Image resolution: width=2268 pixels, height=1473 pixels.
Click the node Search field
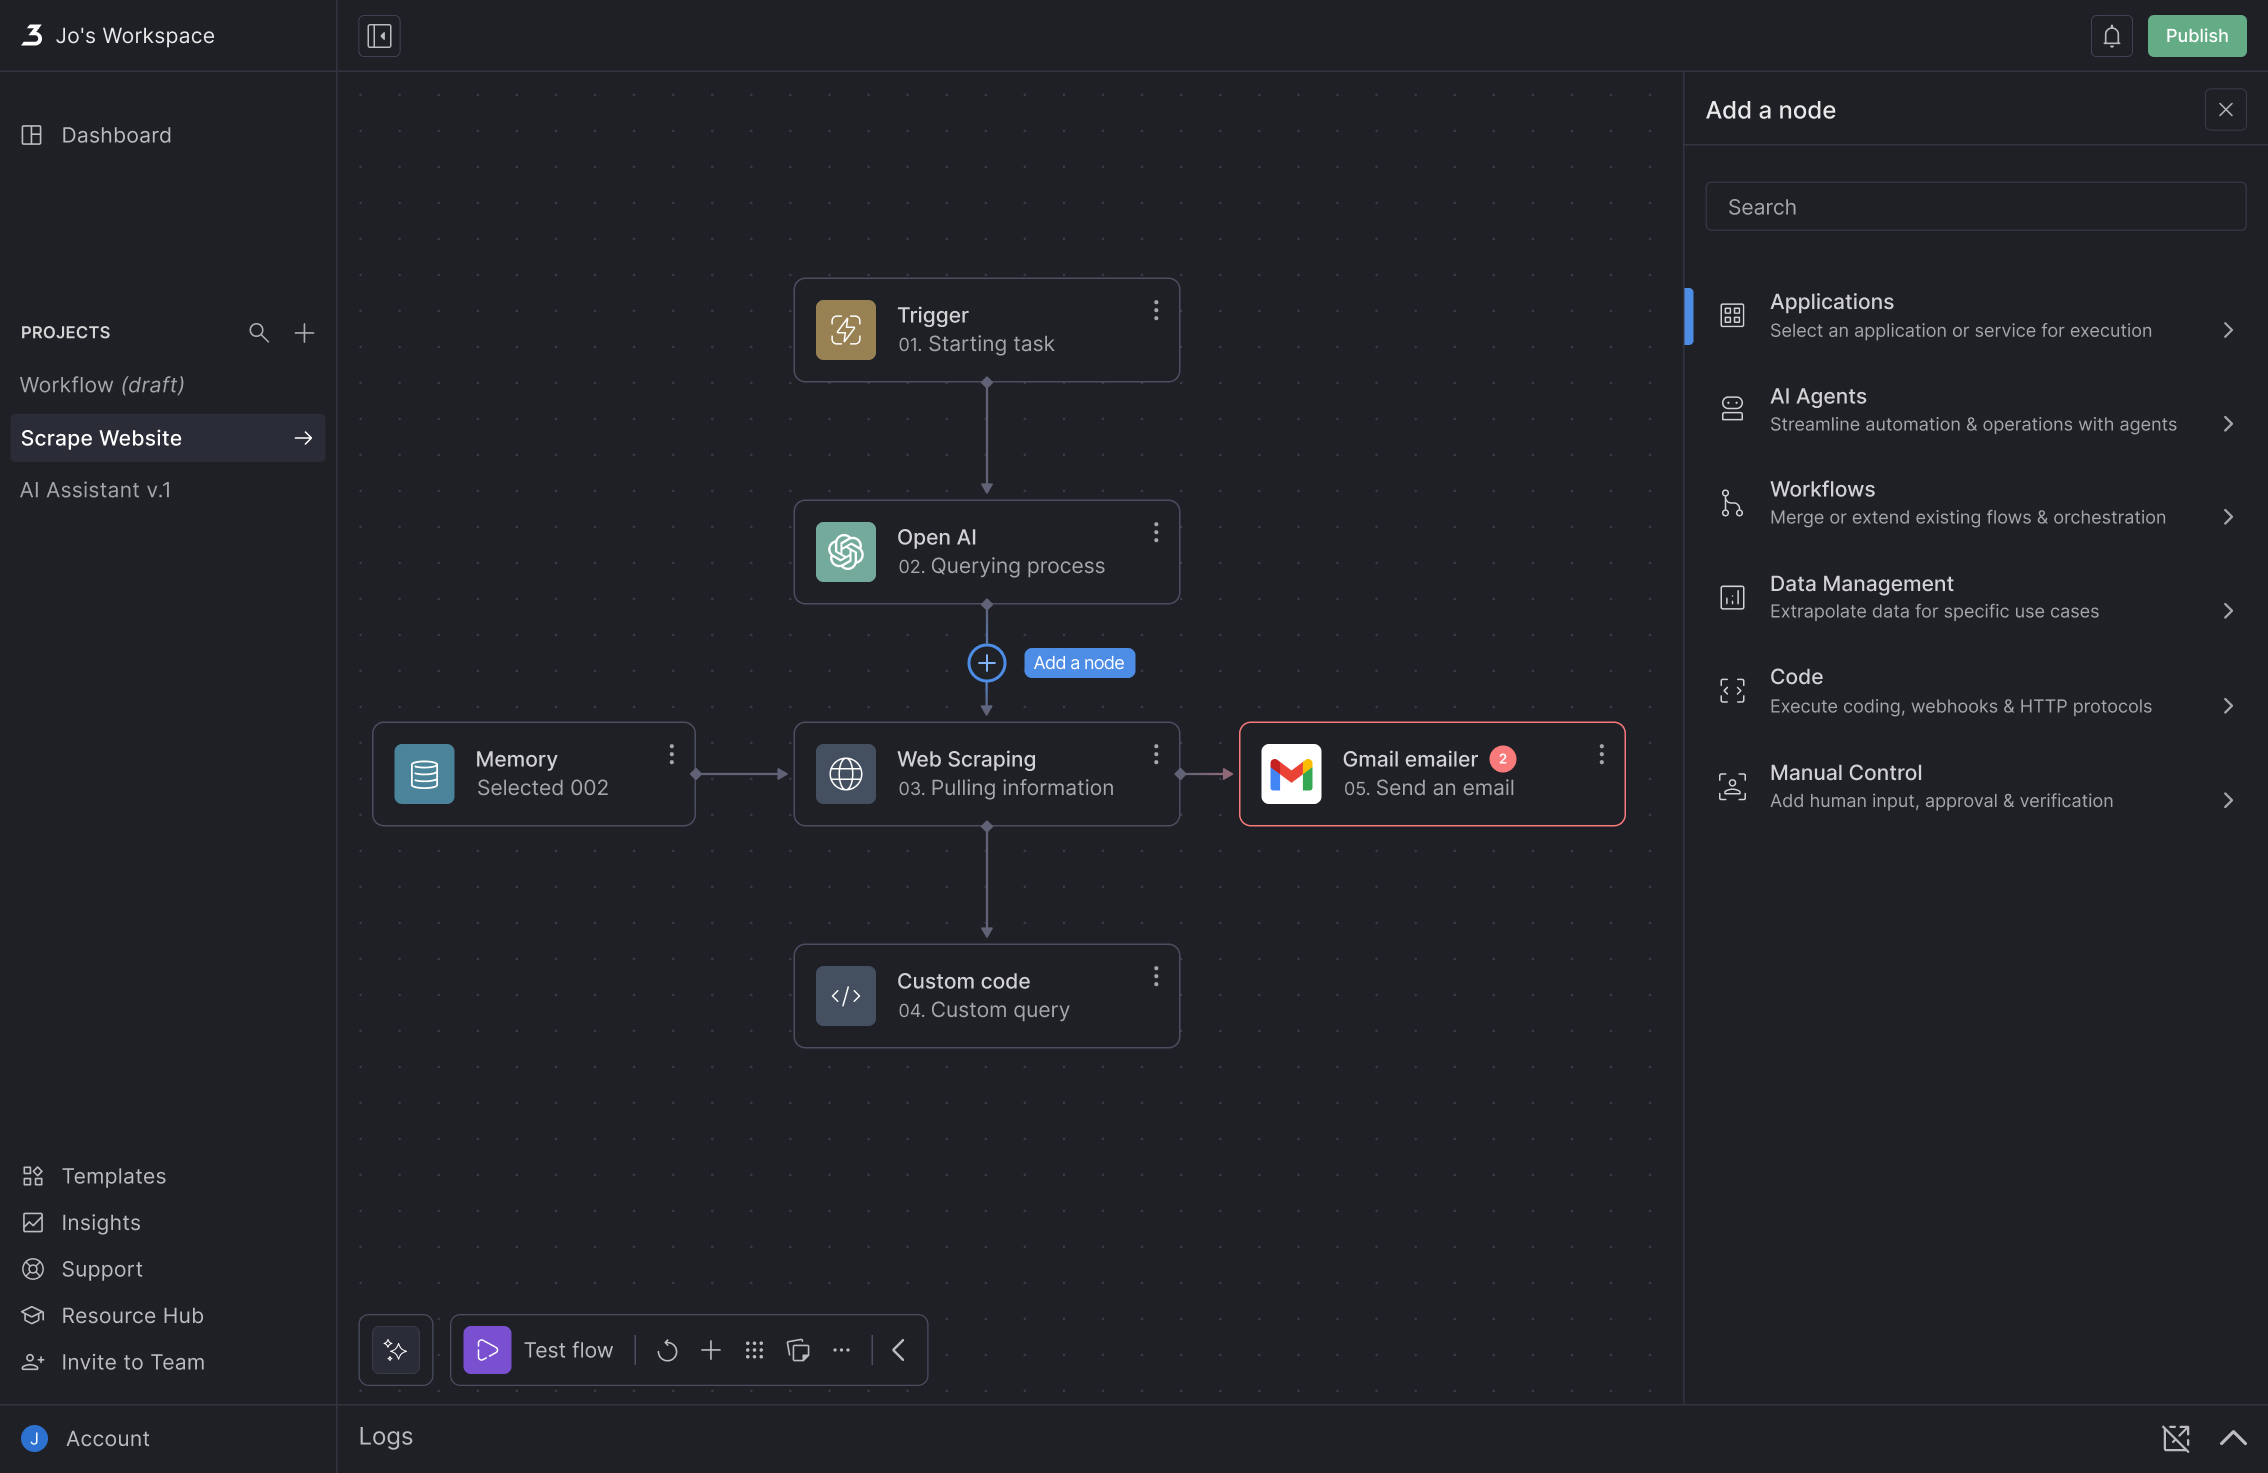pos(1975,207)
